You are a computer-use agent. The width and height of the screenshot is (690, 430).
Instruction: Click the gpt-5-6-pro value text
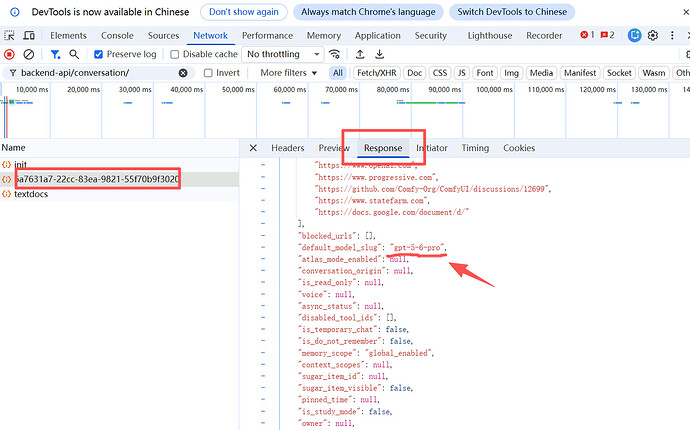coord(418,247)
